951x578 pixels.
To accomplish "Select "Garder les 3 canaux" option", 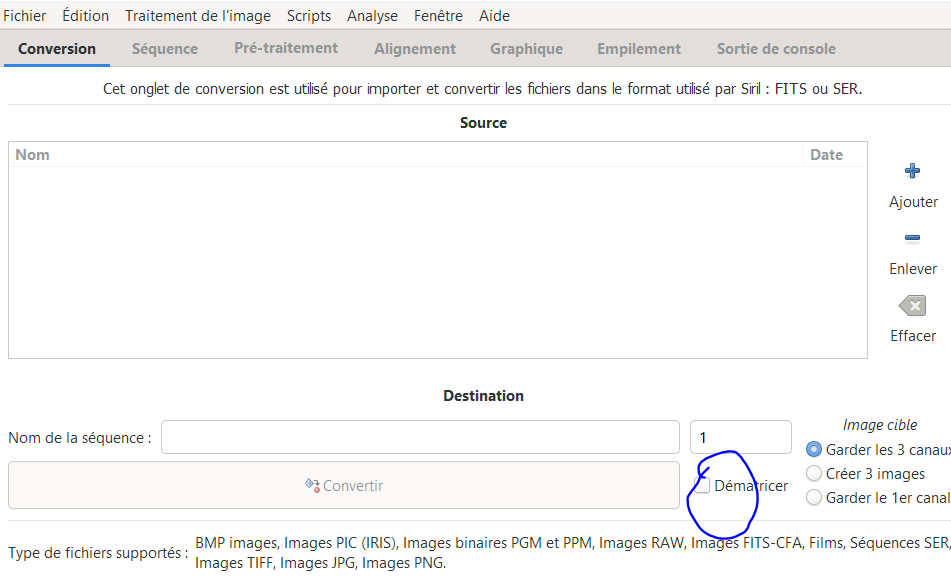I will pos(814,449).
